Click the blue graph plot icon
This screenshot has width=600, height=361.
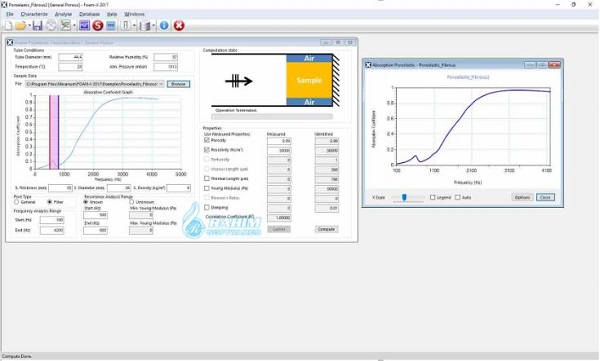(84, 26)
